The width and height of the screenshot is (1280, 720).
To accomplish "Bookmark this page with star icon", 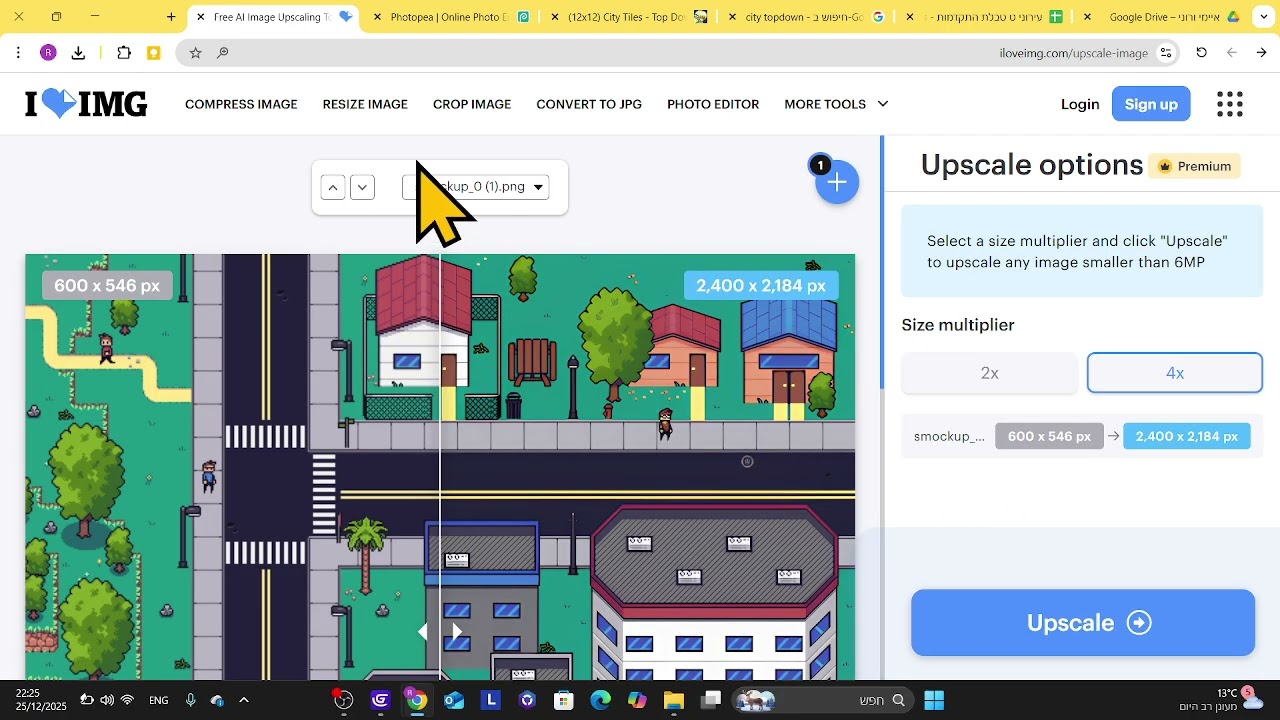I will 195,53.
